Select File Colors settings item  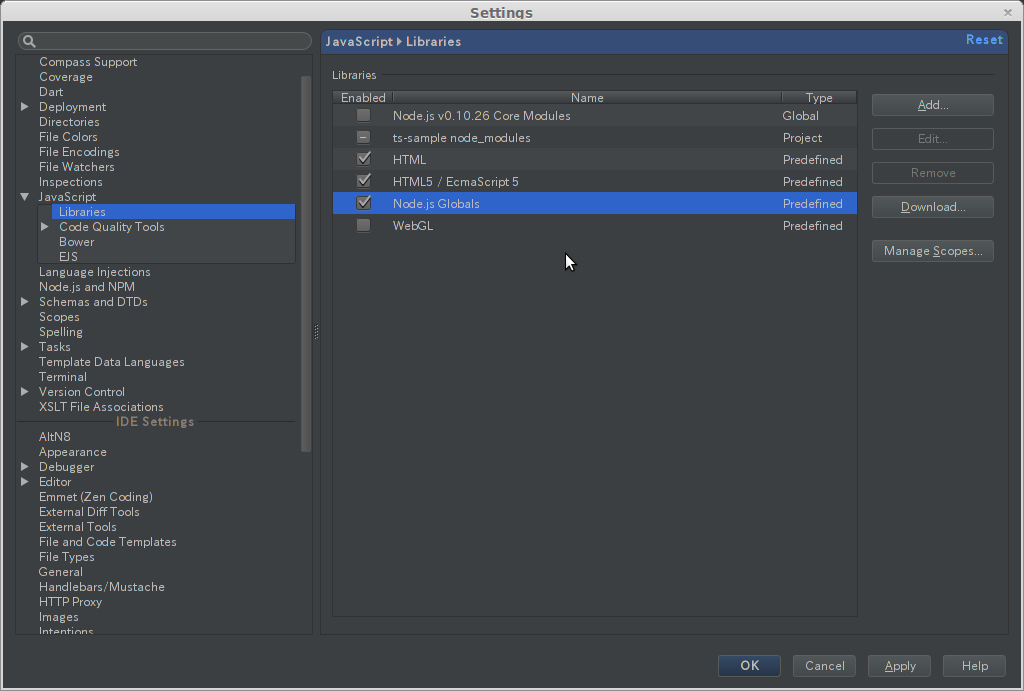[68, 137]
